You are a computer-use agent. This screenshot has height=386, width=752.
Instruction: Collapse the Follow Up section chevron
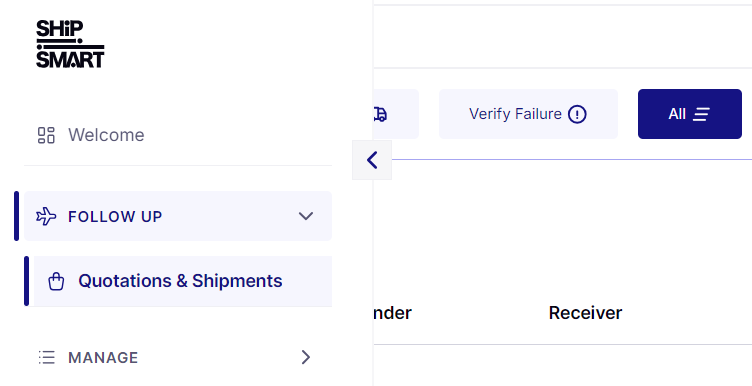pos(306,216)
